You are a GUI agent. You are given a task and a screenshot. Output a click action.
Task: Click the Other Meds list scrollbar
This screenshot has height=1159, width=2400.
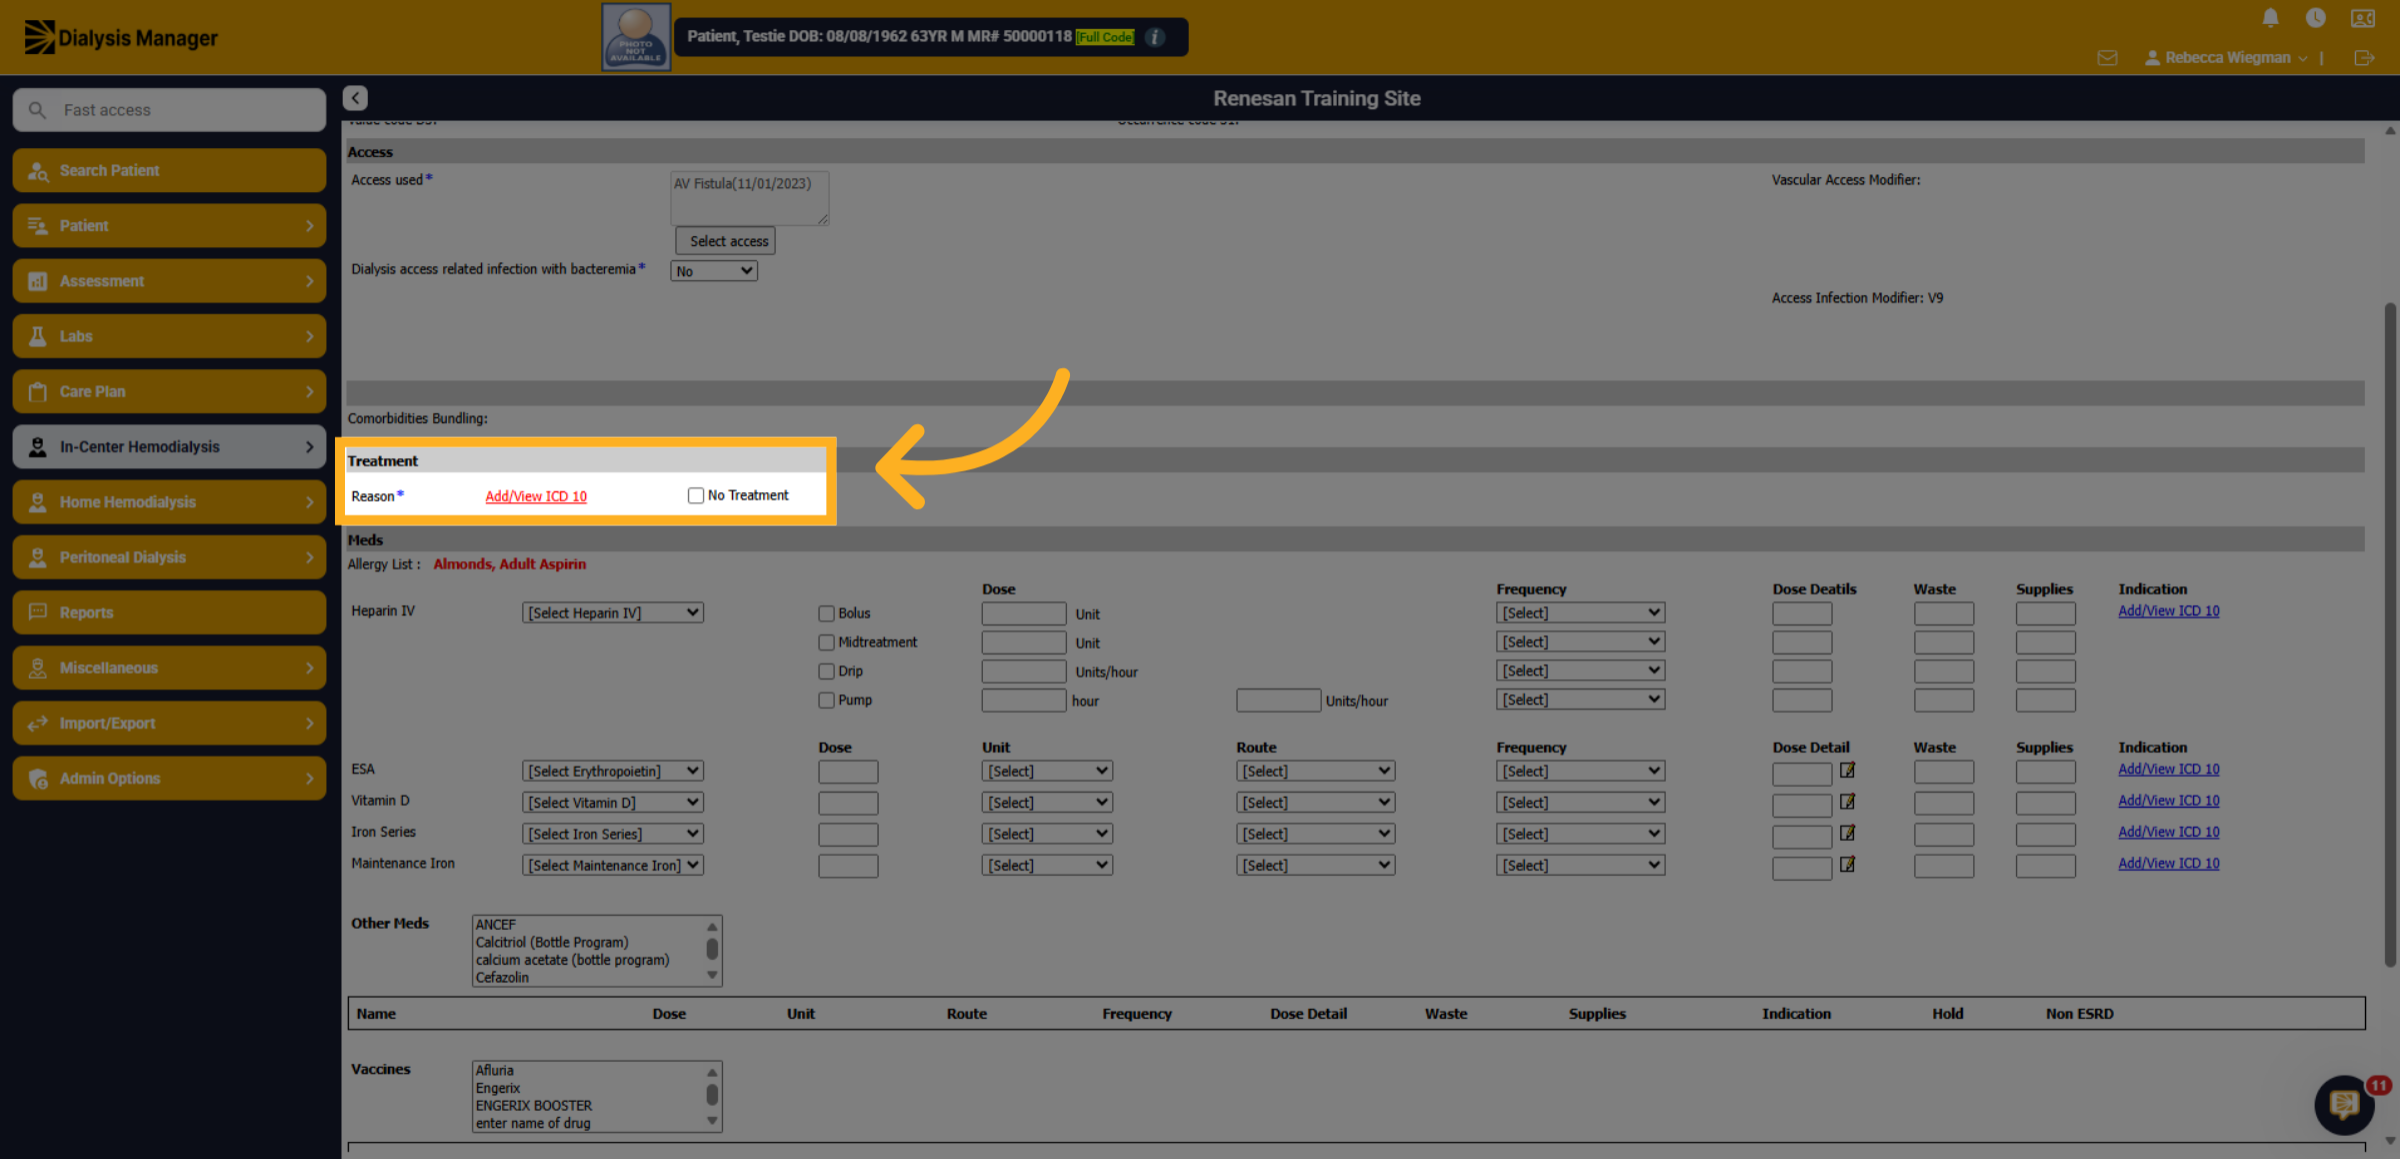click(712, 950)
